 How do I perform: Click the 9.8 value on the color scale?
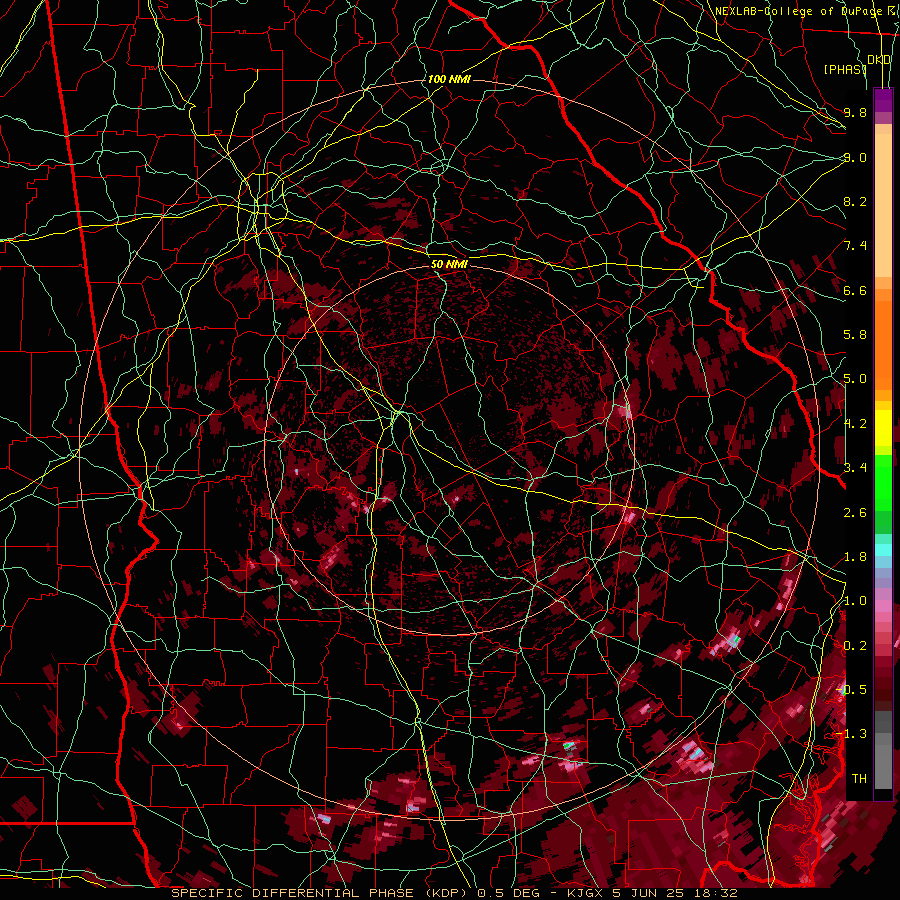click(855, 112)
